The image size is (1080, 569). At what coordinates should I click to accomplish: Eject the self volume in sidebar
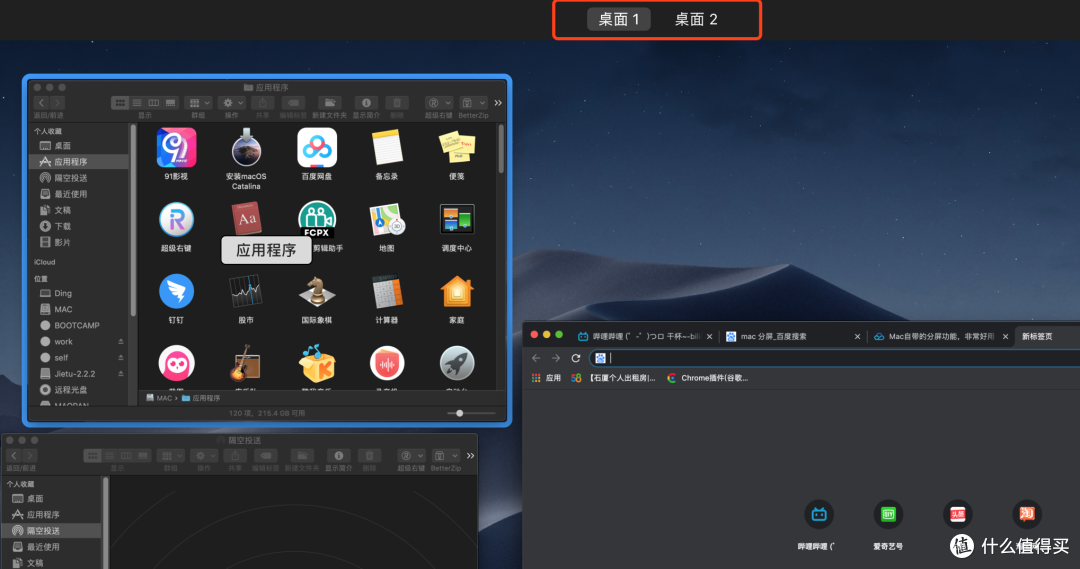click(x=121, y=358)
